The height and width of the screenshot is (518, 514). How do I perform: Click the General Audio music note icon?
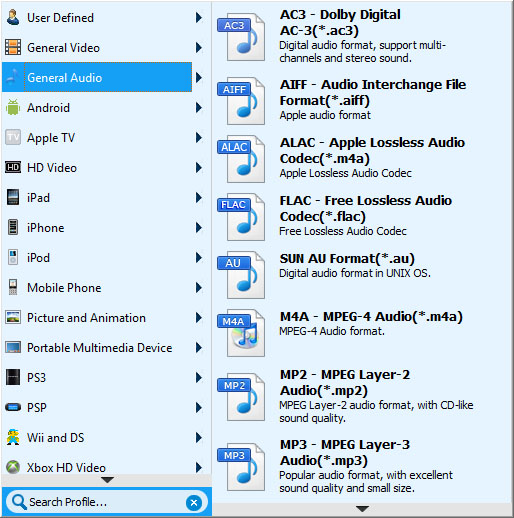pyautogui.click(x=13, y=77)
